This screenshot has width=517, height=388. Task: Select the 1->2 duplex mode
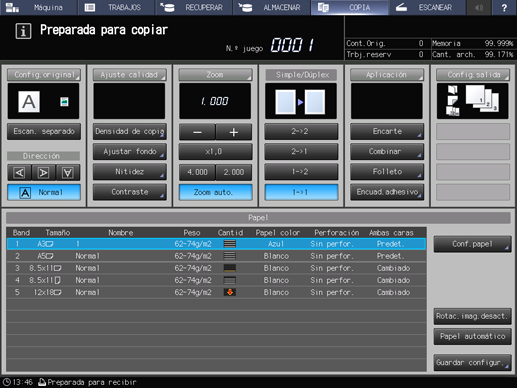[301, 172]
